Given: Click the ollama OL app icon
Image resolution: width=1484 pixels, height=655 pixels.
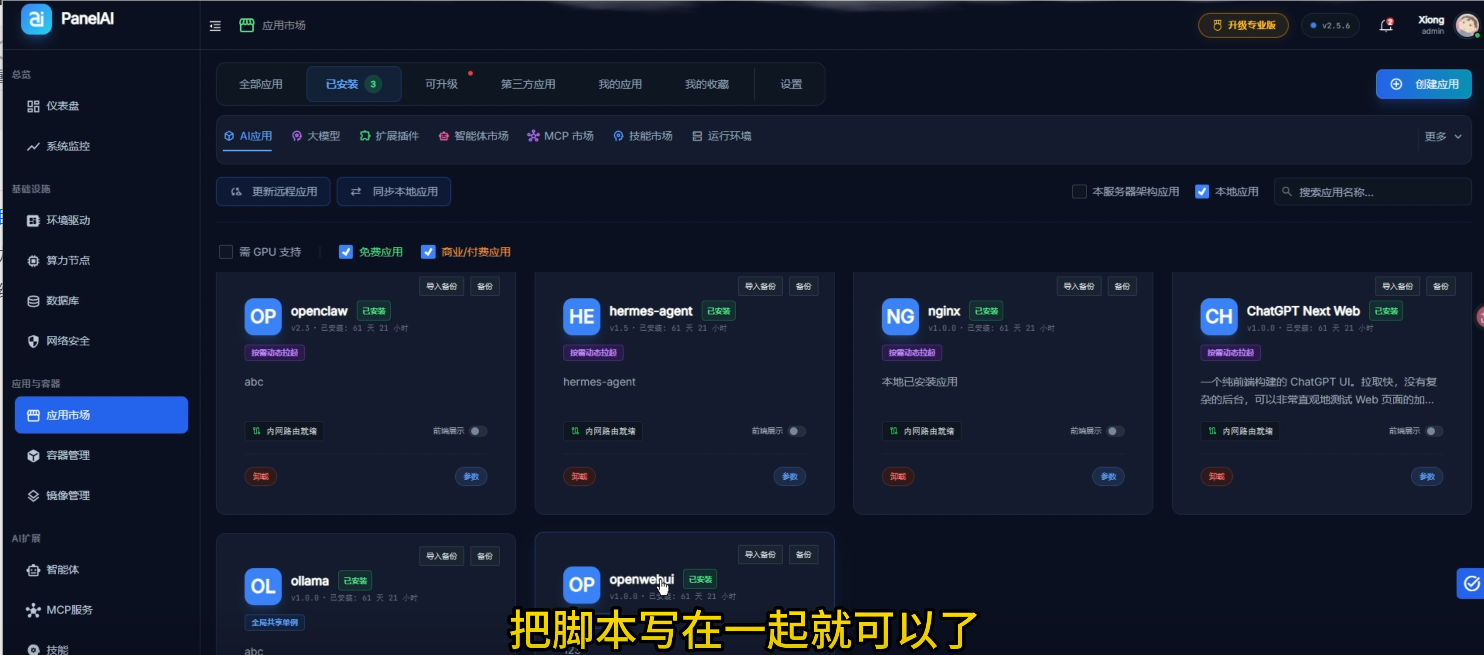Looking at the screenshot, I should coord(263,586).
